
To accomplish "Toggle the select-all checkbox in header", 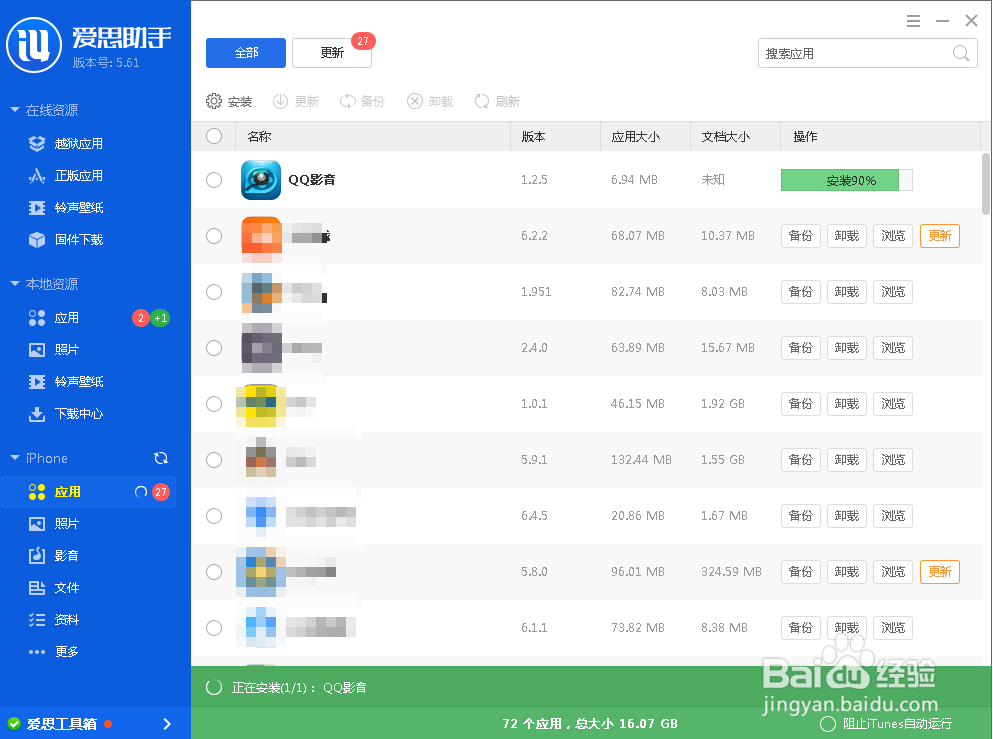I will pos(214,136).
